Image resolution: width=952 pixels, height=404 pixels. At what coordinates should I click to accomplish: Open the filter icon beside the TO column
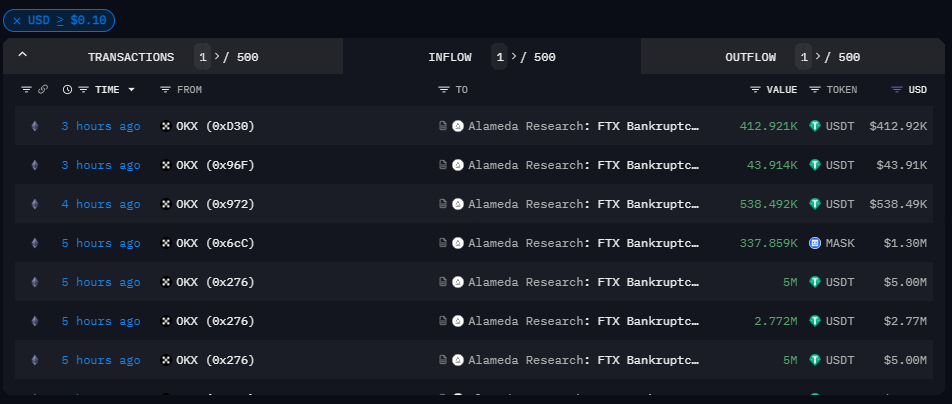click(443, 90)
